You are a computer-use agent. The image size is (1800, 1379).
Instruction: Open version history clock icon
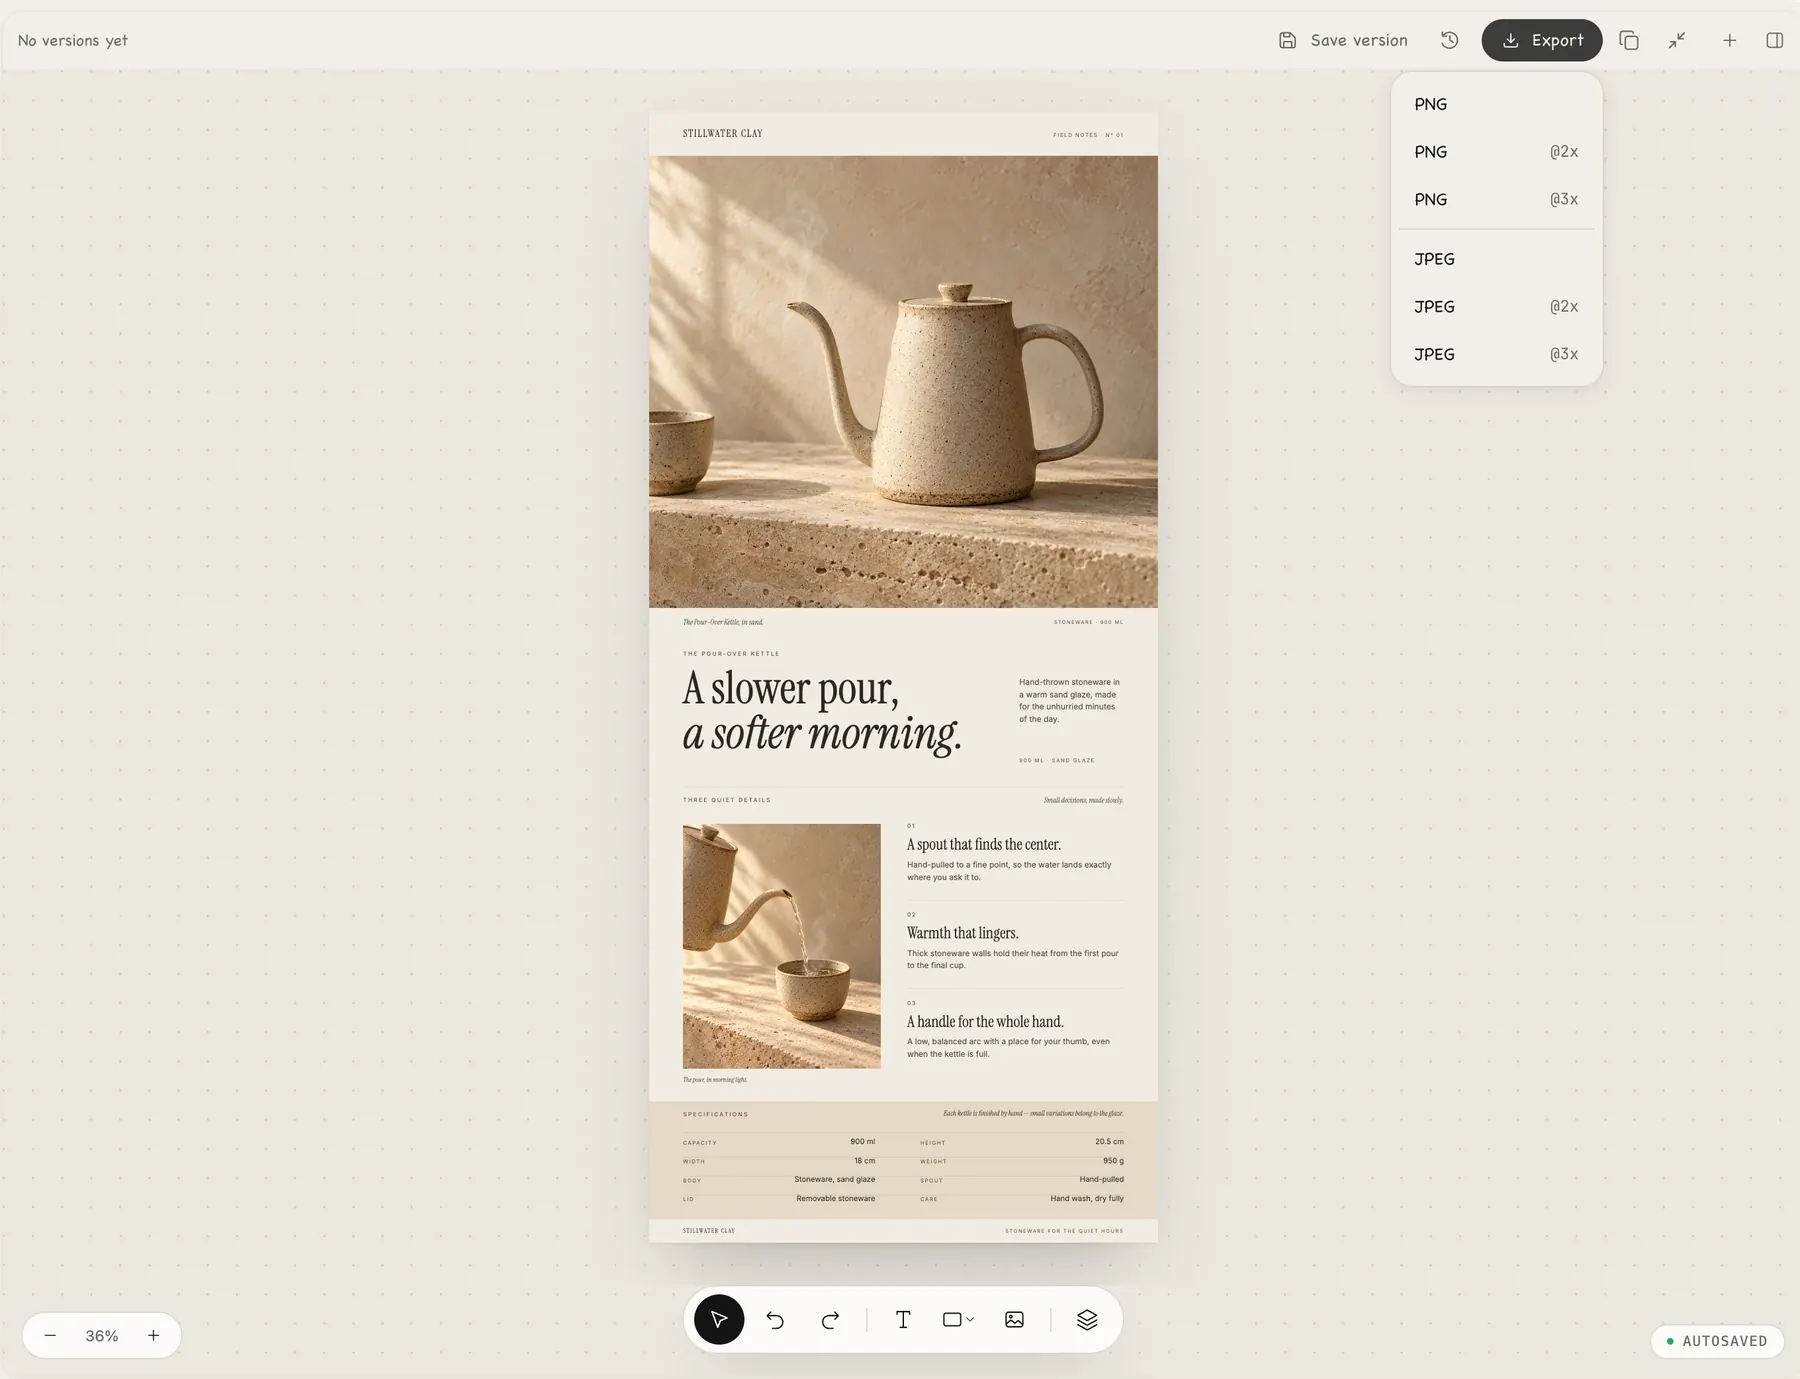click(1449, 40)
